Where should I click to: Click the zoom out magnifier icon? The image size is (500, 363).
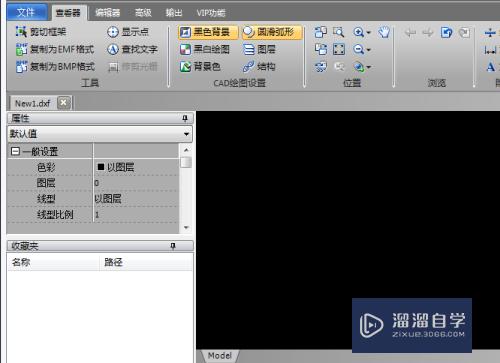[359, 49]
